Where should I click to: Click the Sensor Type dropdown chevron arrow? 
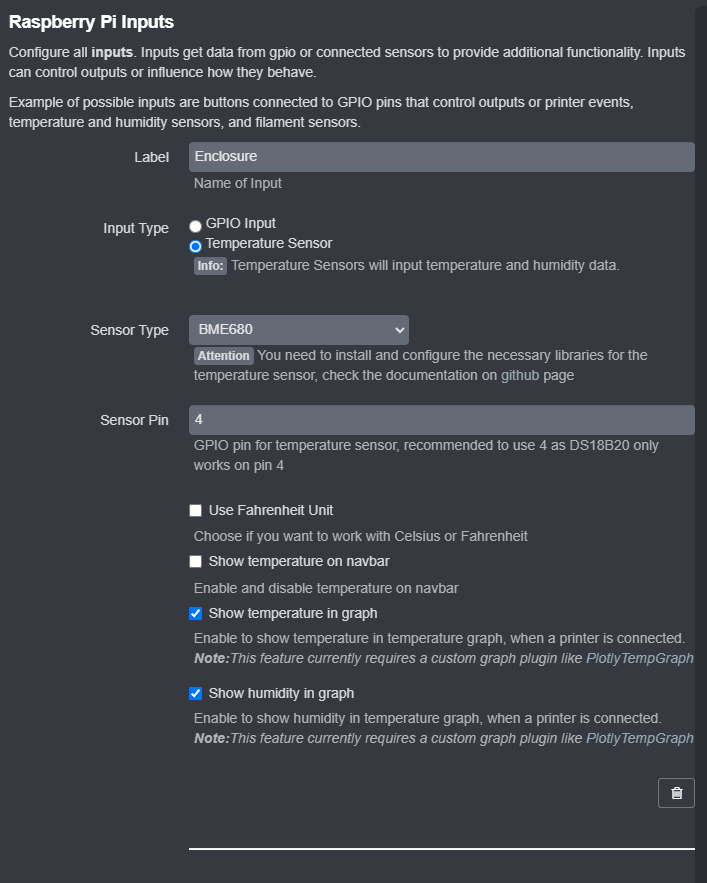click(400, 330)
